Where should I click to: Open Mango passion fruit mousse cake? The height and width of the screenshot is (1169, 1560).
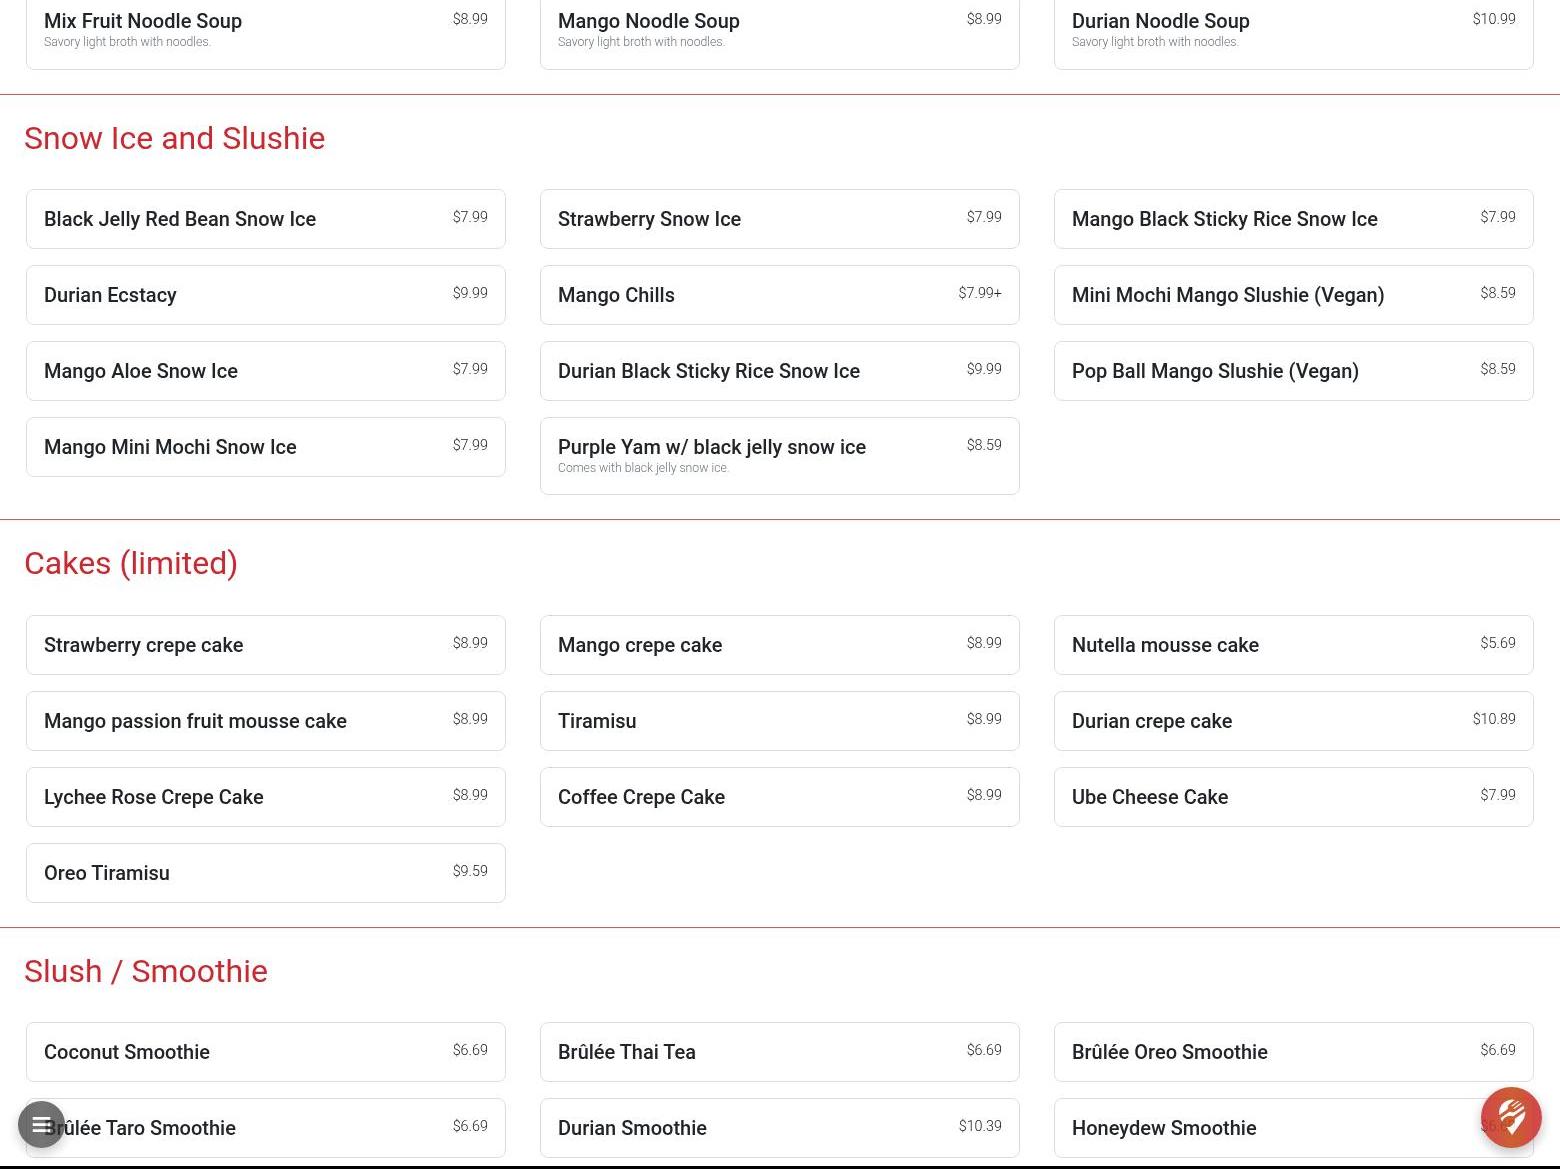tap(266, 721)
